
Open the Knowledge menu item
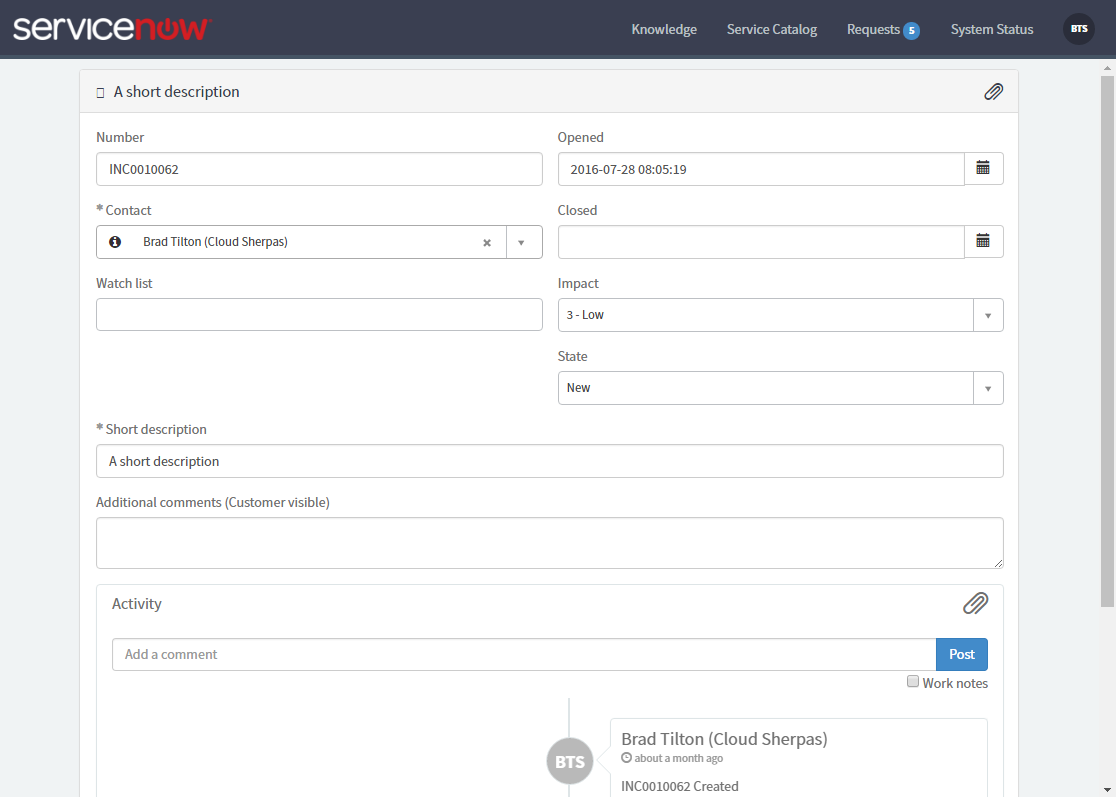[x=663, y=29]
